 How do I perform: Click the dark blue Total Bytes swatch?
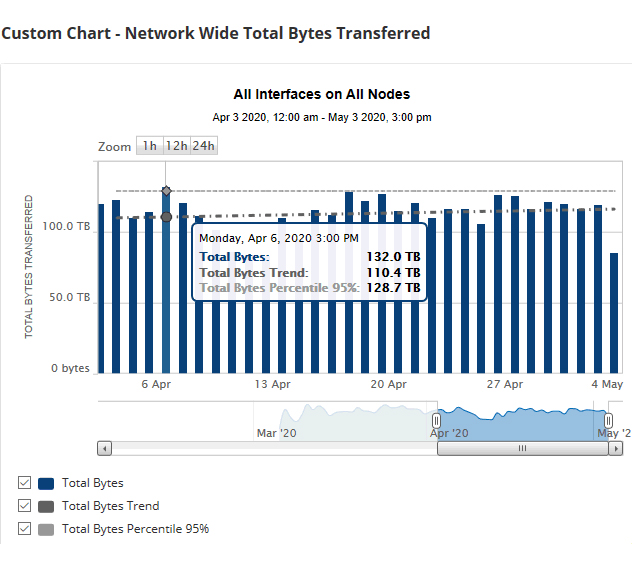coord(46,483)
